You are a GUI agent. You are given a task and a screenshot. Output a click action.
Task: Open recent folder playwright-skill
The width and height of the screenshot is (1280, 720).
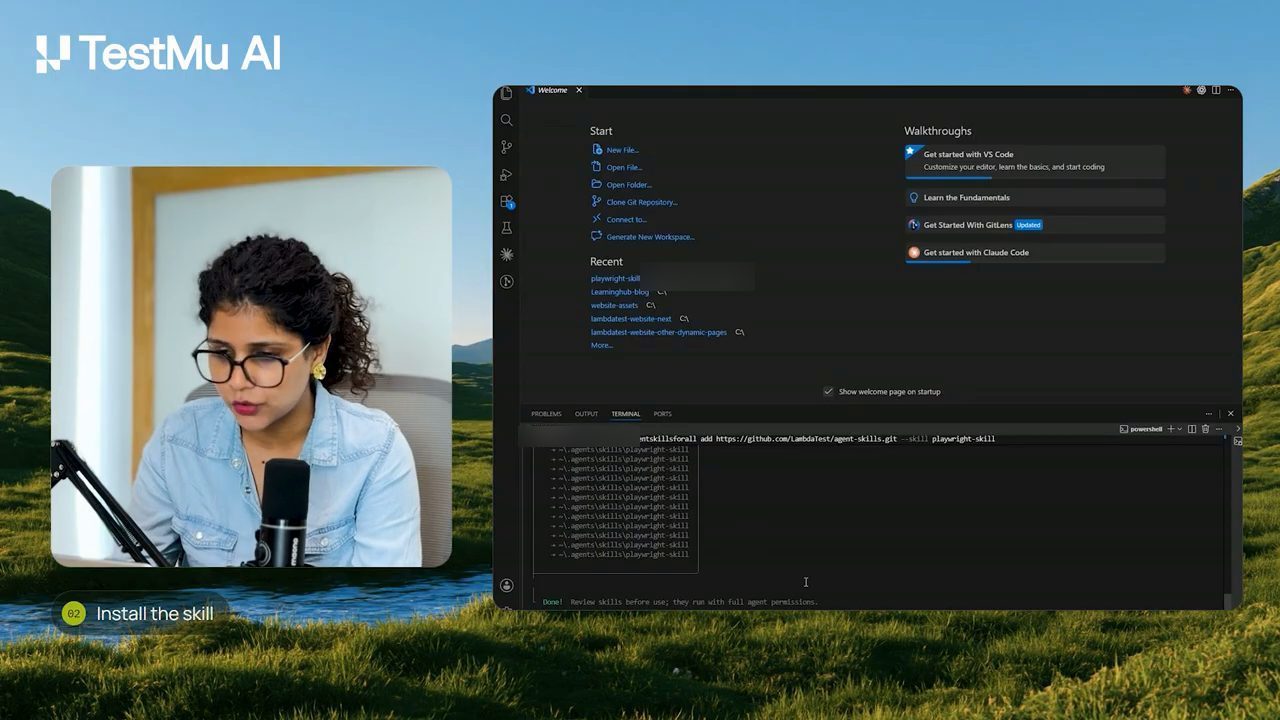pos(615,279)
